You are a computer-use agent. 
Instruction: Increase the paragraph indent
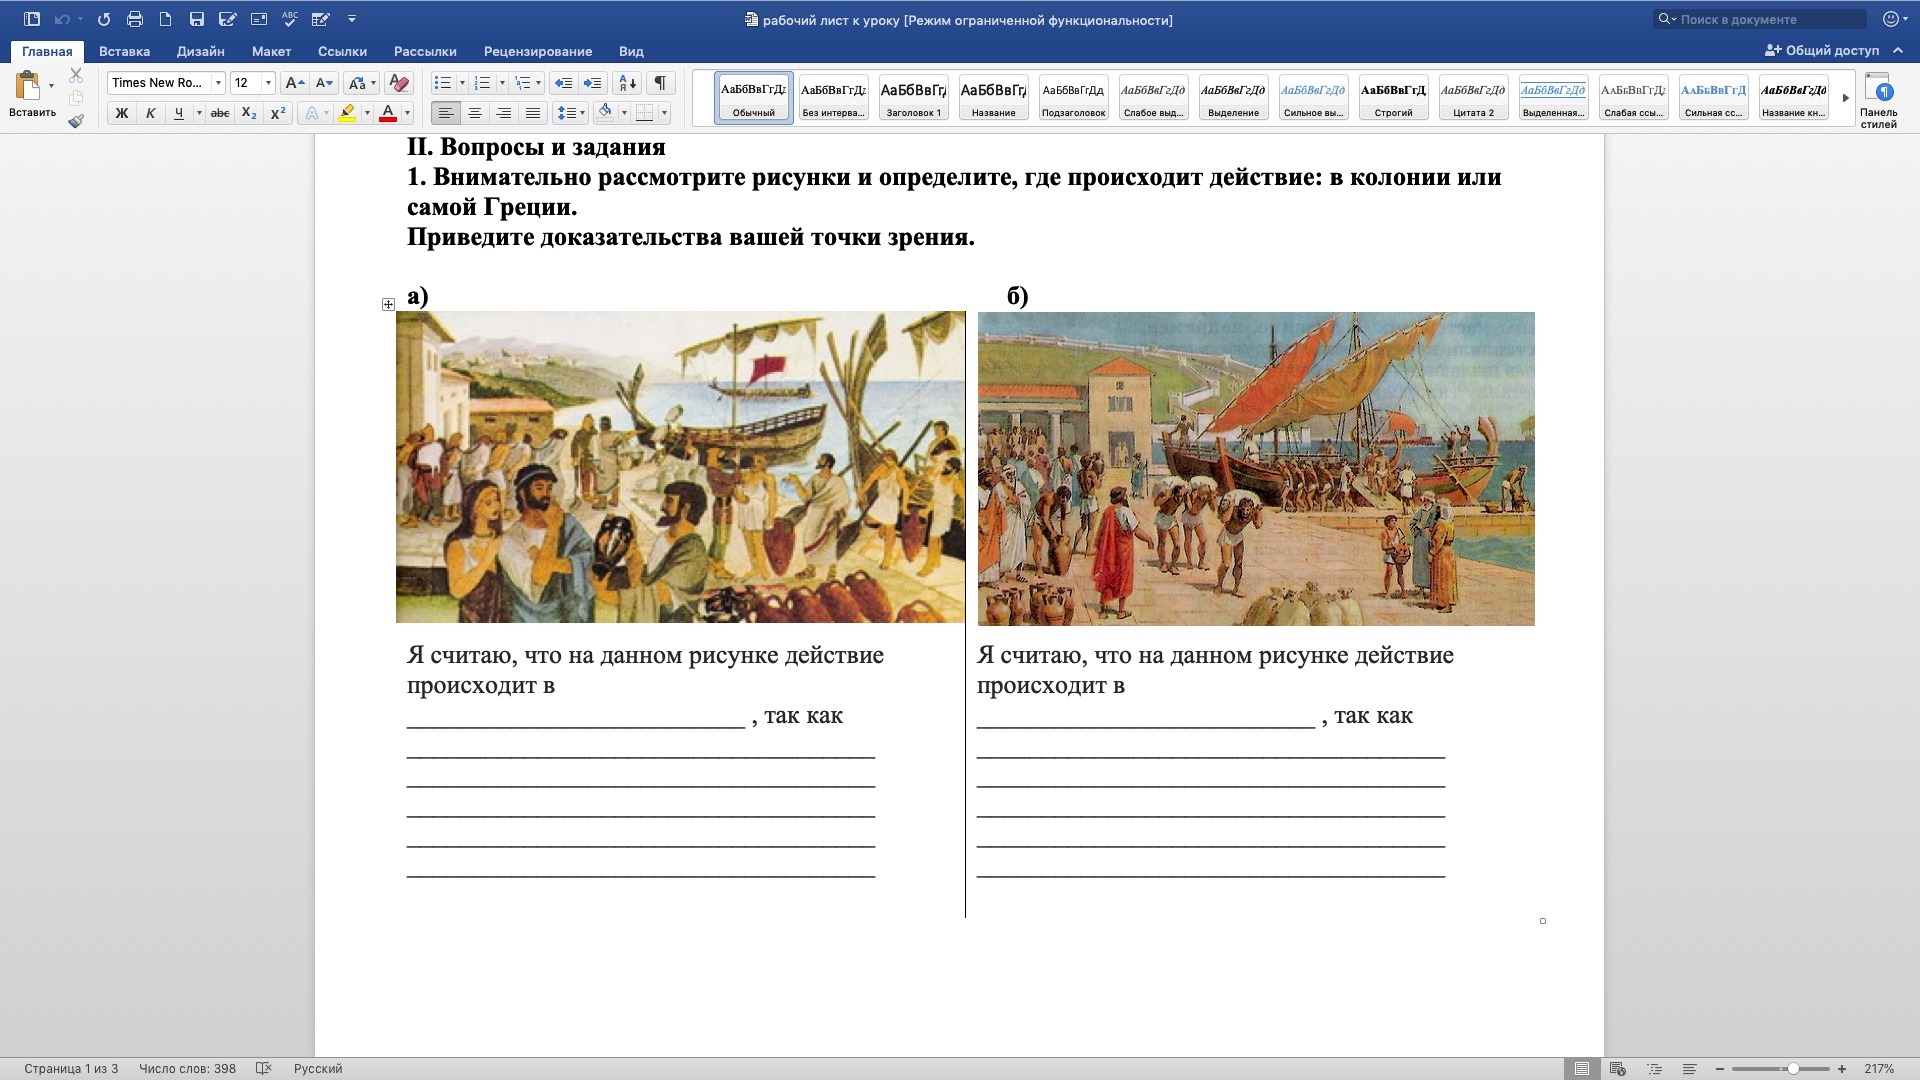pos(592,83)
